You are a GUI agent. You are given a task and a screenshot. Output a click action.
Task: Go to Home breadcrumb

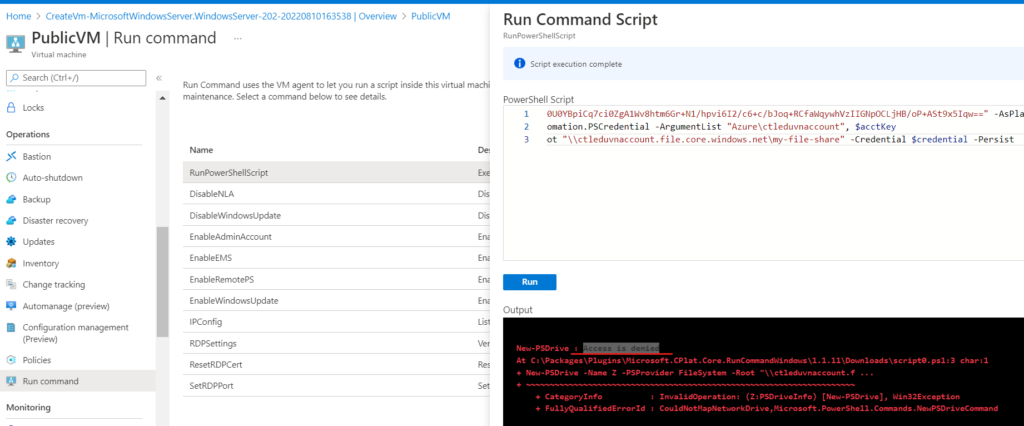(x=18, y=16)
